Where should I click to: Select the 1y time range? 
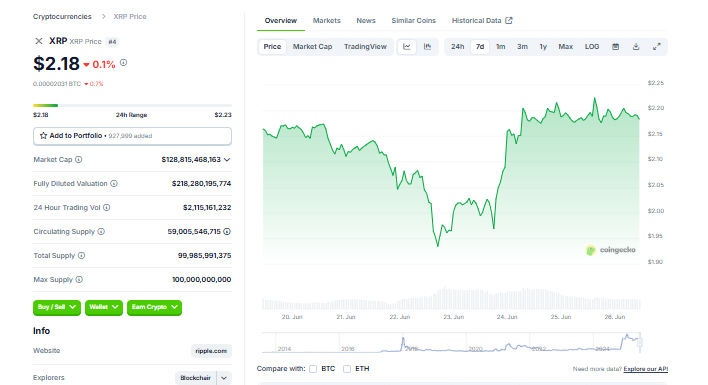tap(543, 46)
